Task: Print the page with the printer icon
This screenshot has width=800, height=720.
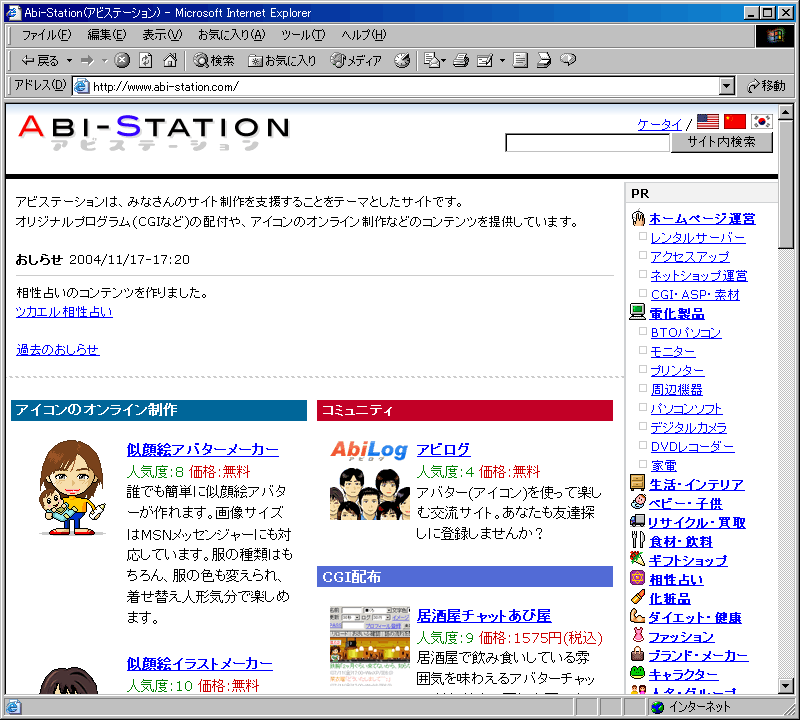Action: [460, 60]
